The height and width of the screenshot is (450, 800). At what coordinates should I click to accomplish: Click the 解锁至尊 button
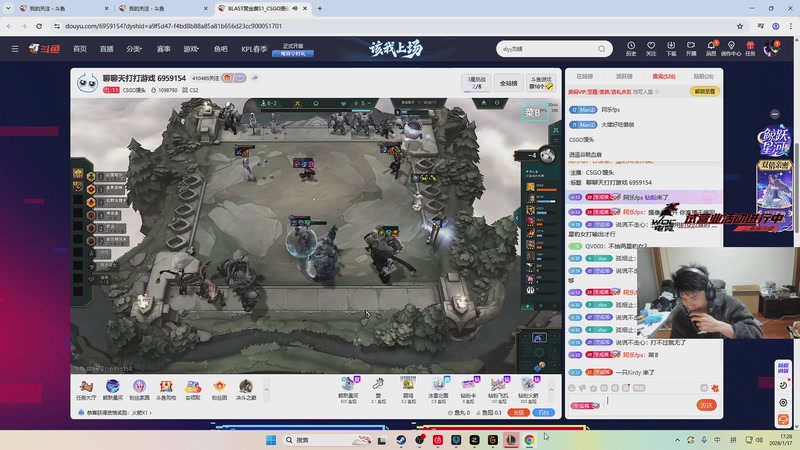coord(705,91)
